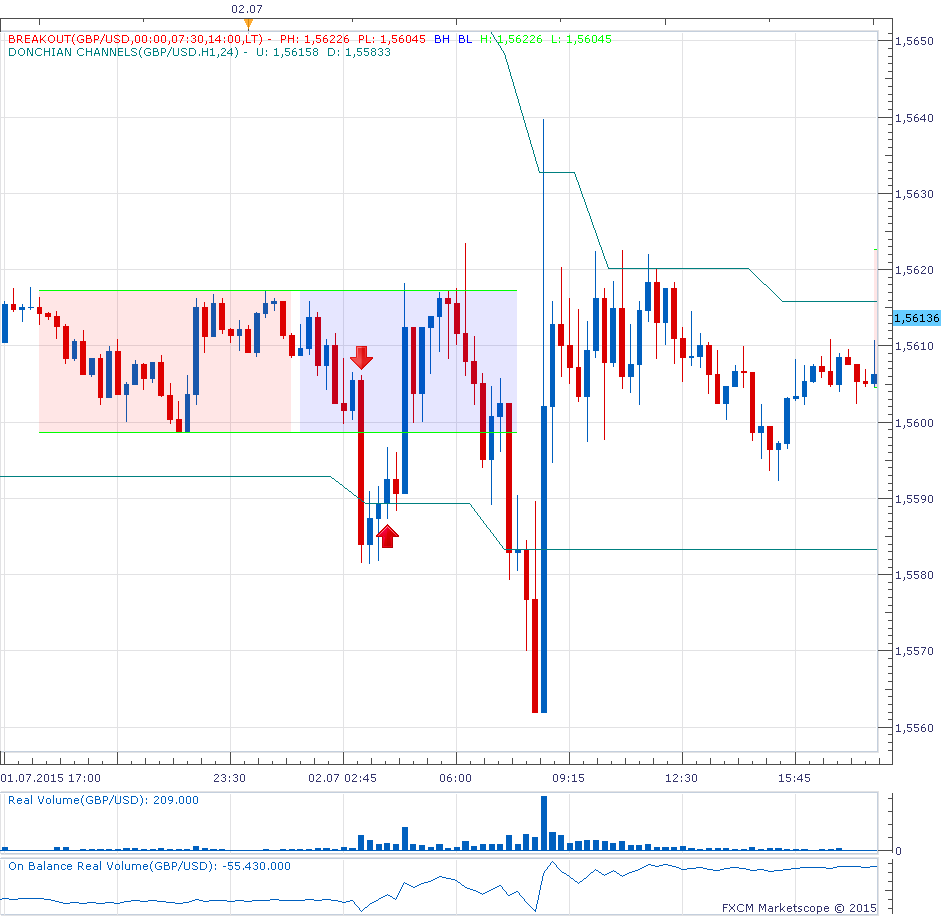950x916 pixels.
Task: Click the 1,5650 price axis label
Action: tap(914, 41)
